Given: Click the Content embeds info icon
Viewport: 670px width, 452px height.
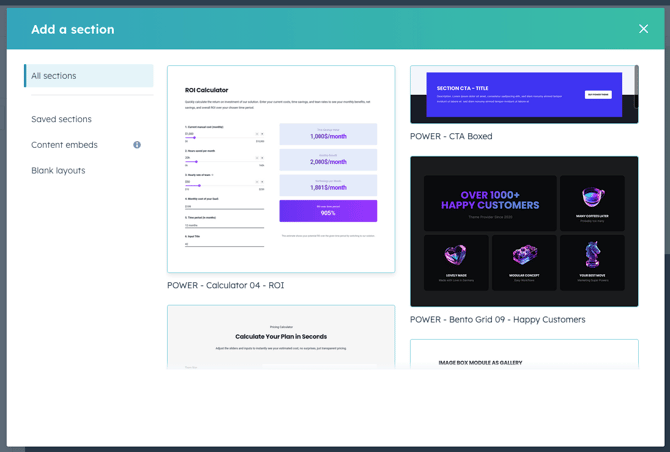Looking at the screenshot, I should coord(137,145).
